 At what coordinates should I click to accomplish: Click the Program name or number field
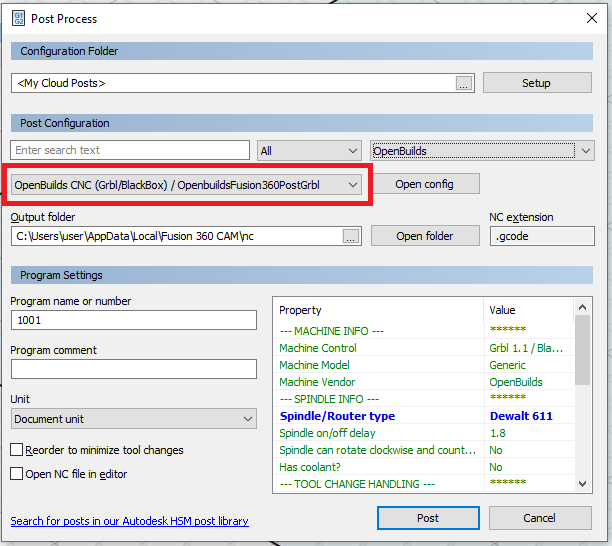pos(133,320)
